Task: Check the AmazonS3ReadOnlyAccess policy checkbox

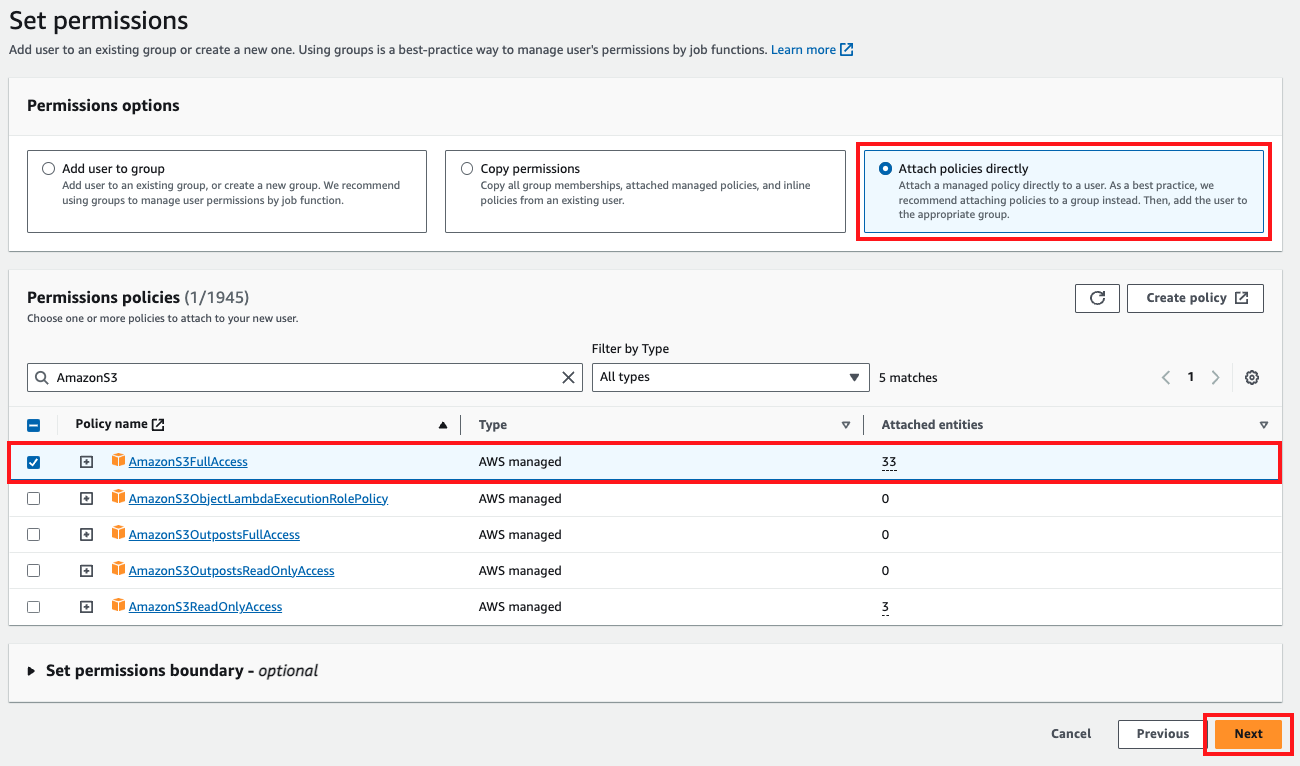Action: point(34,607)
